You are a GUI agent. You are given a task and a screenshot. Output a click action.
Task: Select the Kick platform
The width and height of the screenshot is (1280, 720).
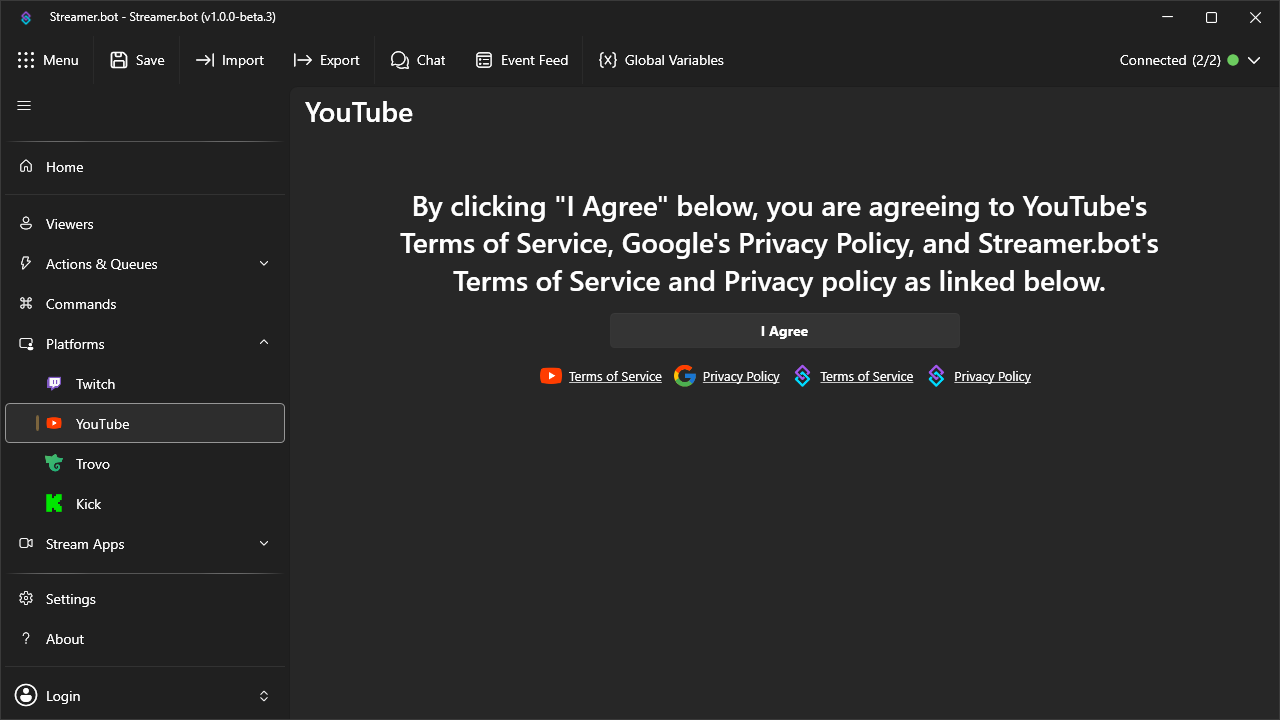(89, 503)
